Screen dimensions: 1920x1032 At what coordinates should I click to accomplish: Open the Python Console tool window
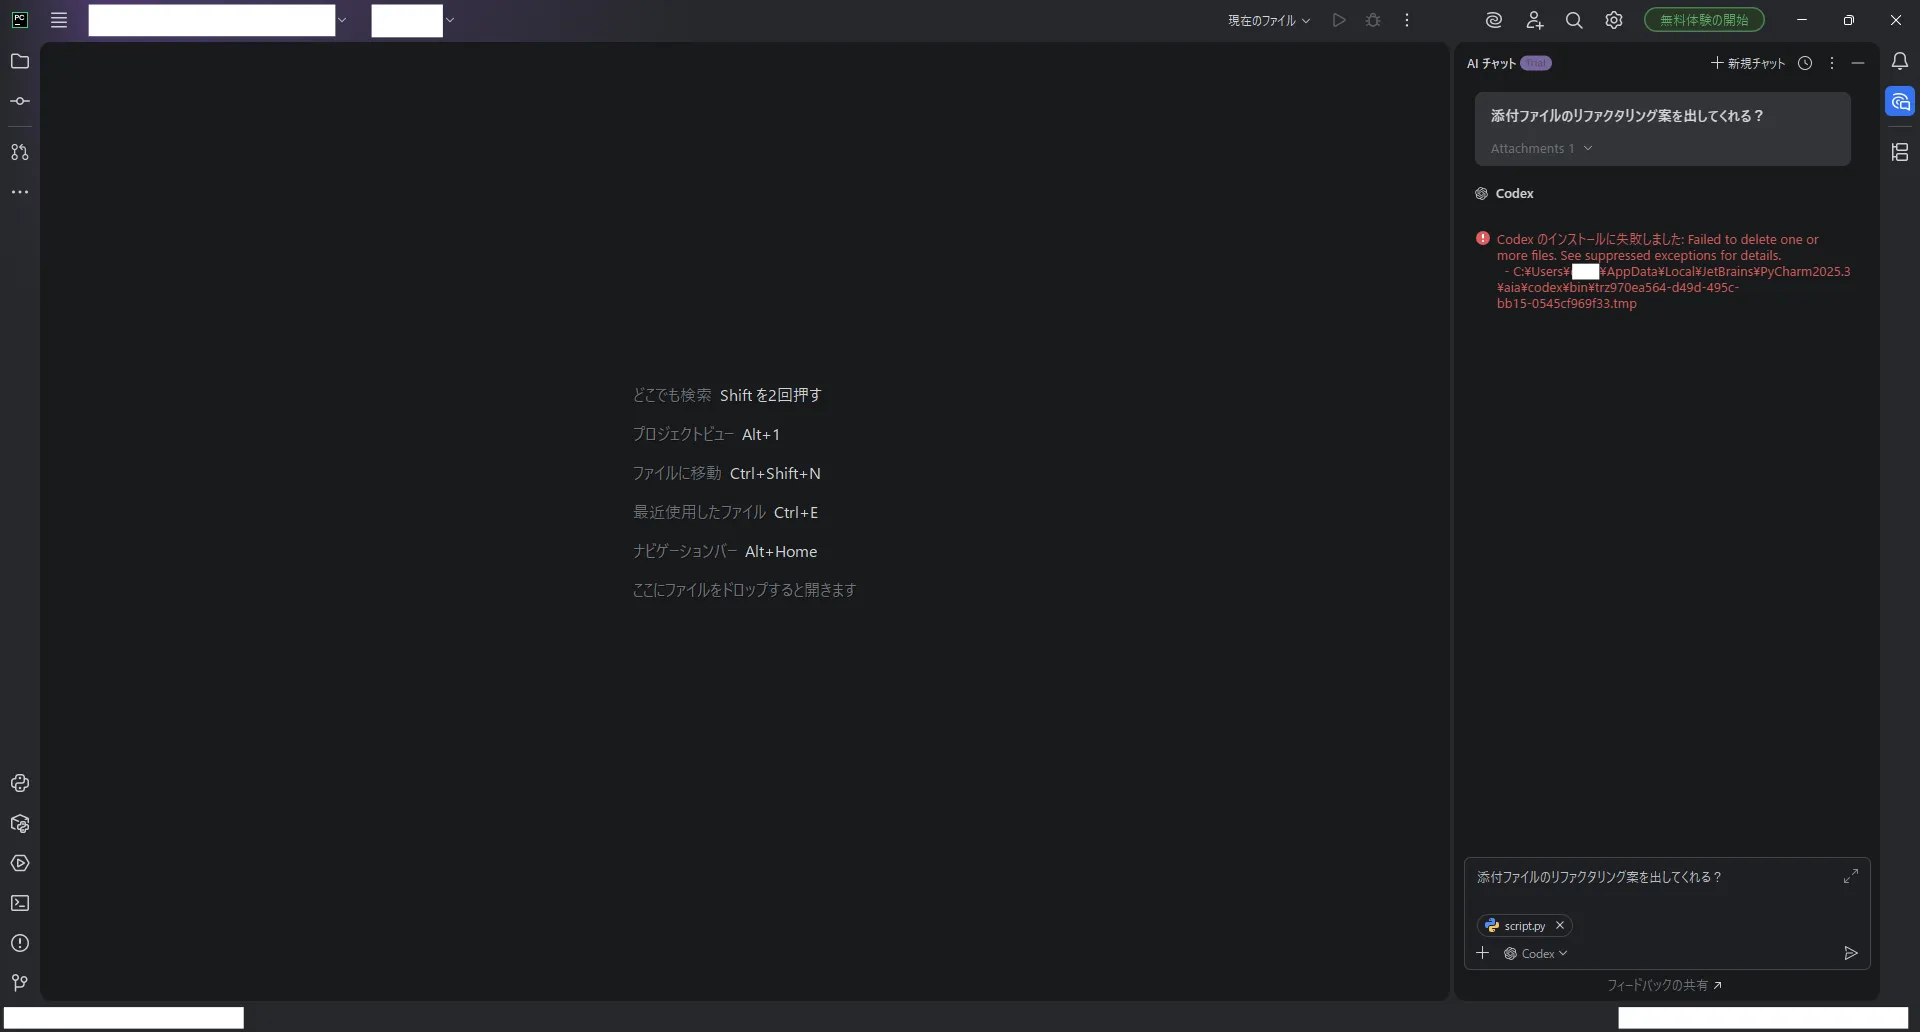click(19, 783)
